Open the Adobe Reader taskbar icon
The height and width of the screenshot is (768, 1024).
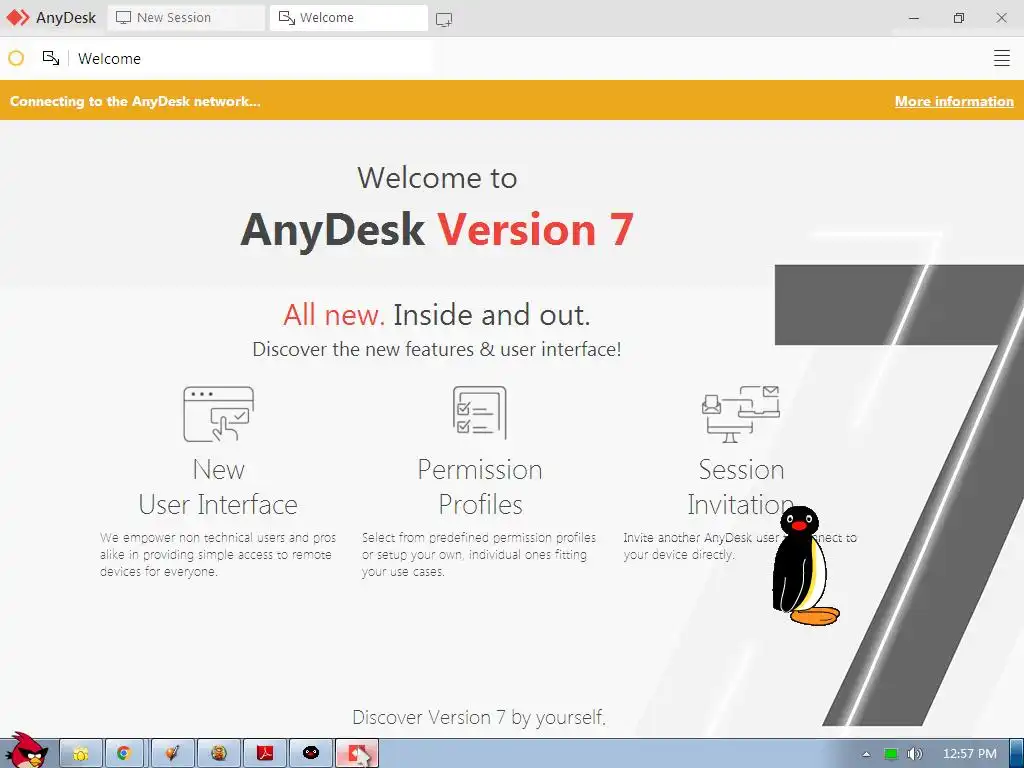264,754
